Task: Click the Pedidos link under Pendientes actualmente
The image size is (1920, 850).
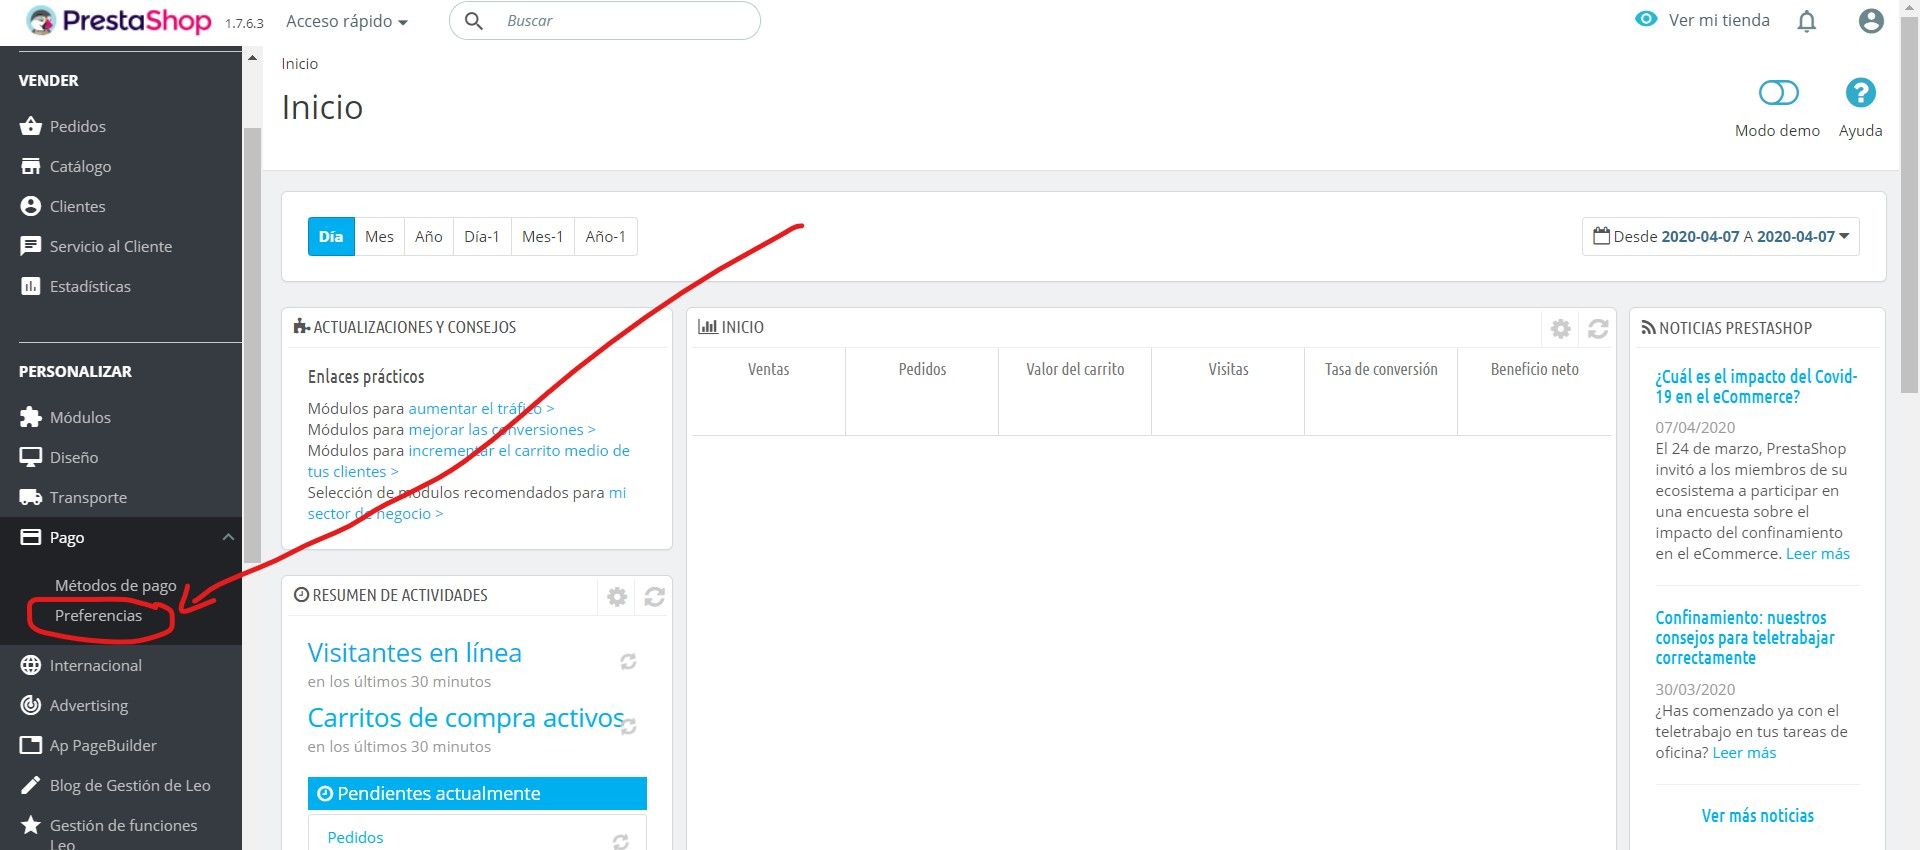Action: (x=355, y=837)
